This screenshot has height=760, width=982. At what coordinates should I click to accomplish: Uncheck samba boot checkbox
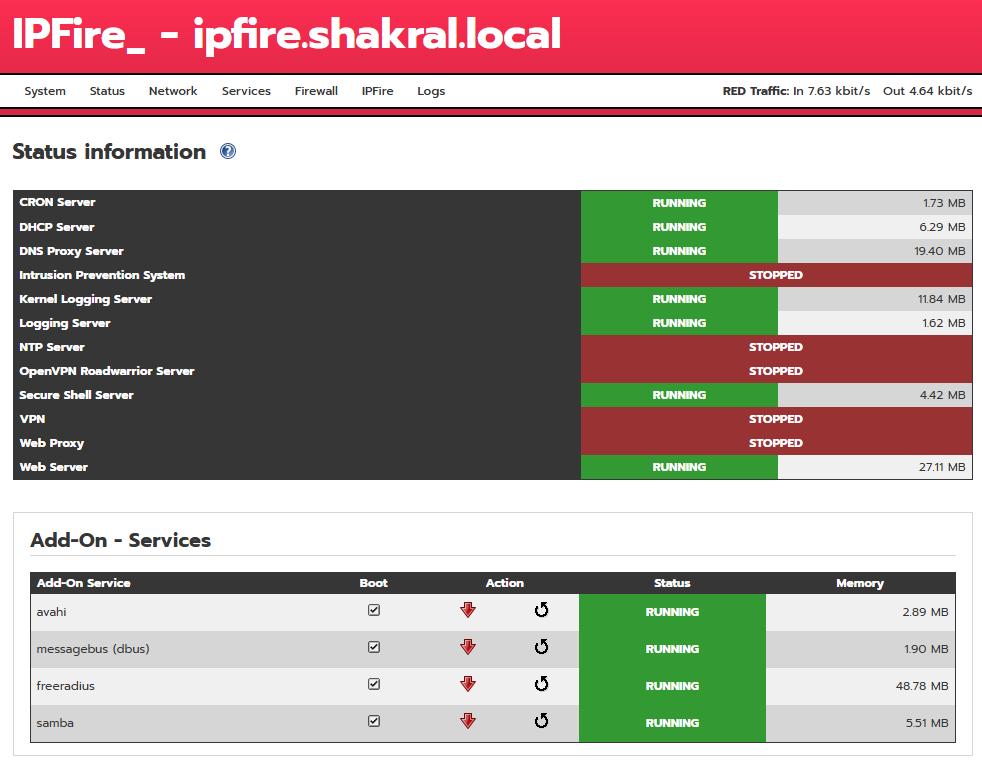(x=374, y=721)
